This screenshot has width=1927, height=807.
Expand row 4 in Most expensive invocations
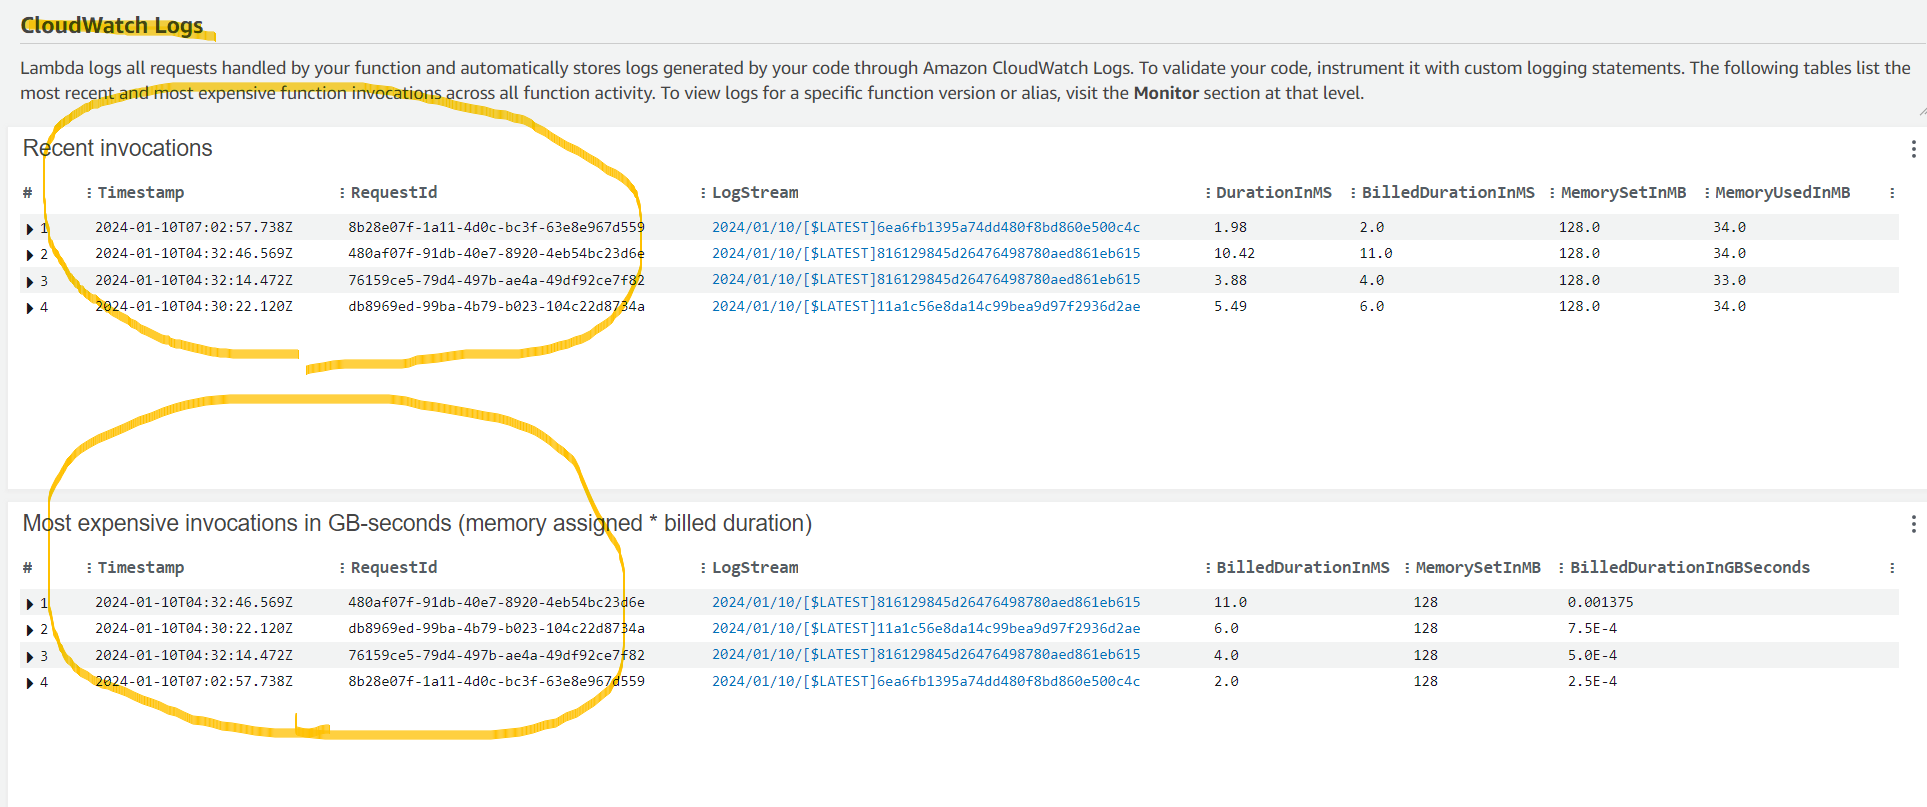click(29, 683)
